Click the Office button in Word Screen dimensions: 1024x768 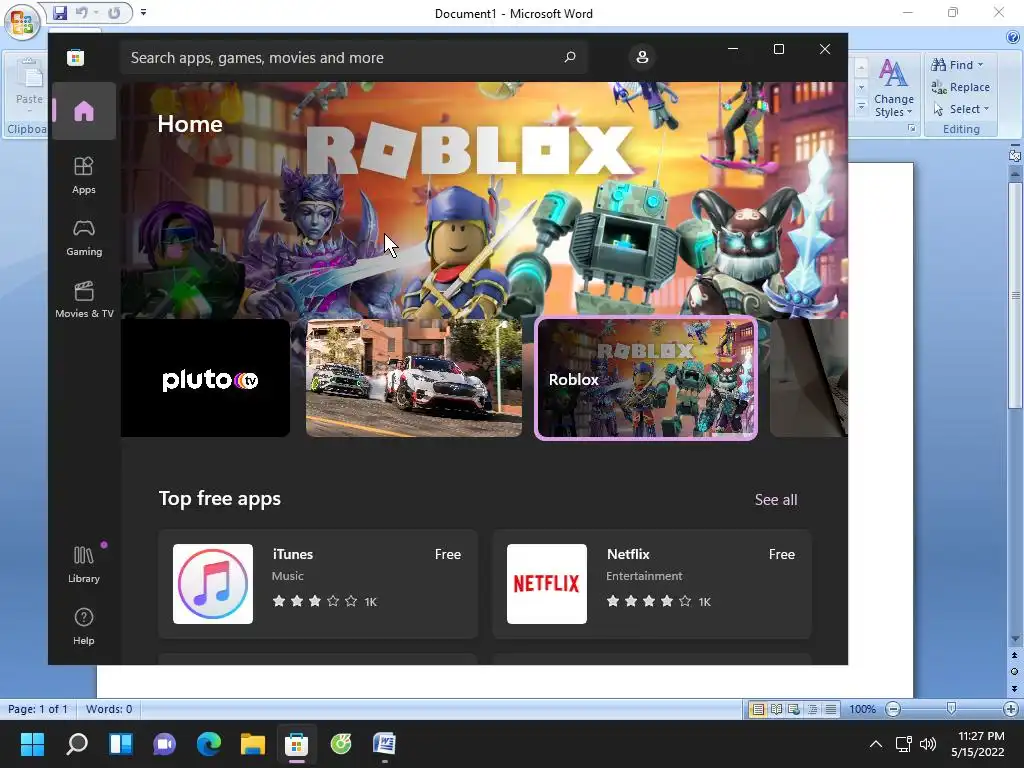tap(22, 22)
